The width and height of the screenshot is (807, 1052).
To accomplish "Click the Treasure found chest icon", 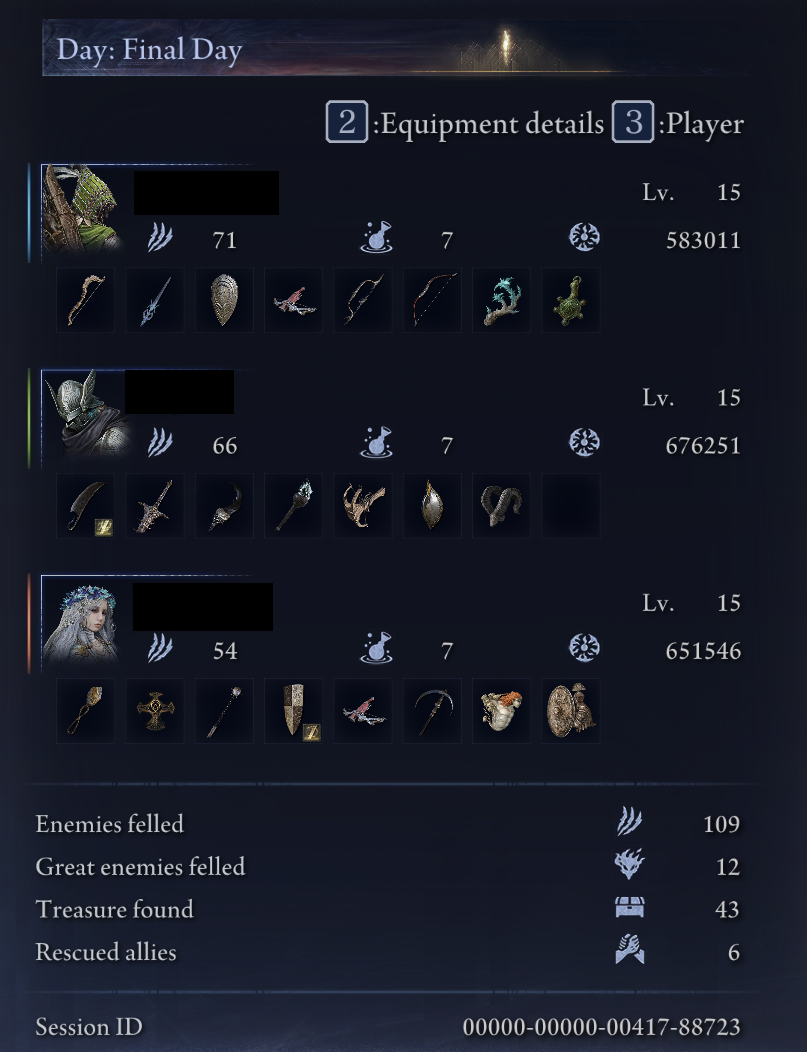I will pyautogui.click(x=629, y=908).
